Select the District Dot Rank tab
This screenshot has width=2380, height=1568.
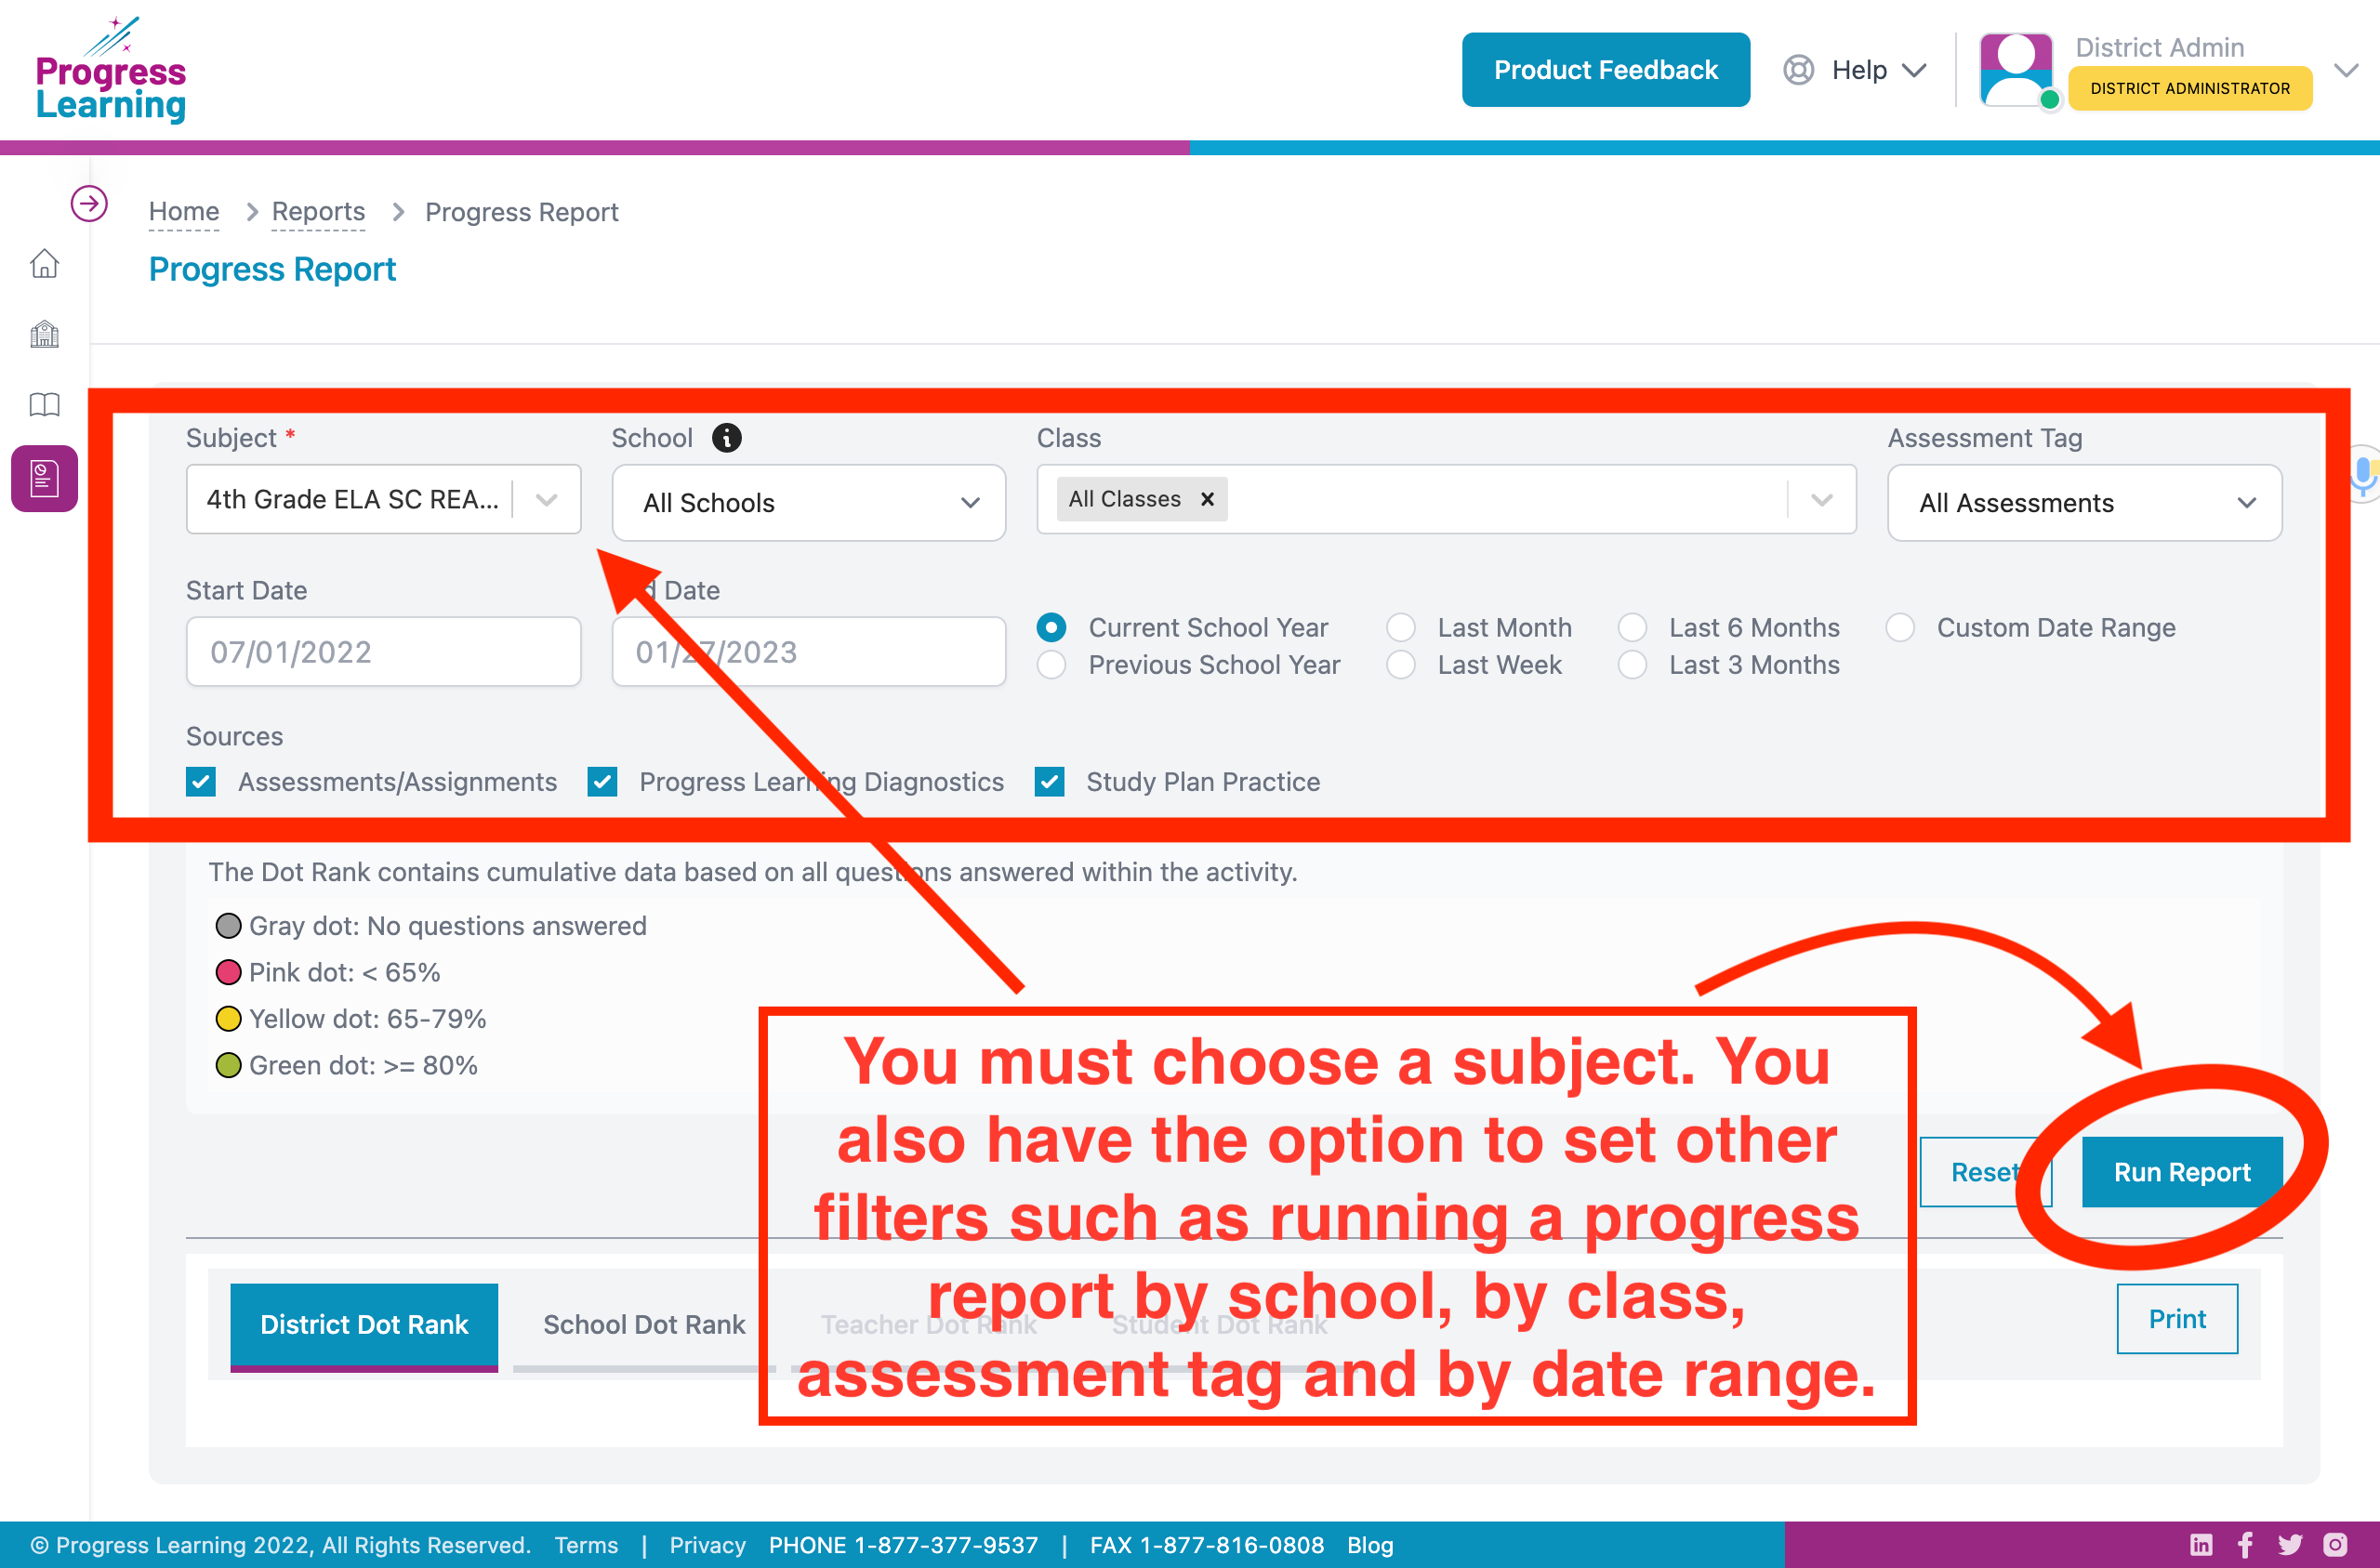[364, 1324]
